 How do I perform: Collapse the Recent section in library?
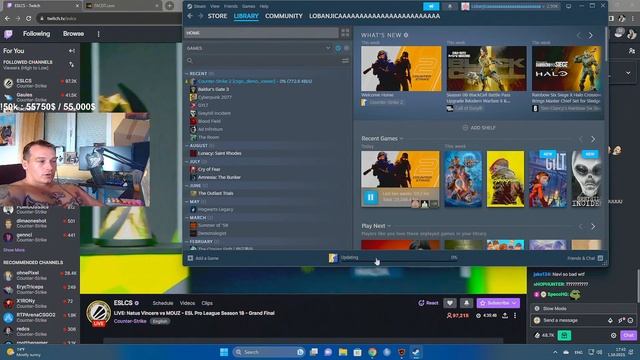point(187,73)
